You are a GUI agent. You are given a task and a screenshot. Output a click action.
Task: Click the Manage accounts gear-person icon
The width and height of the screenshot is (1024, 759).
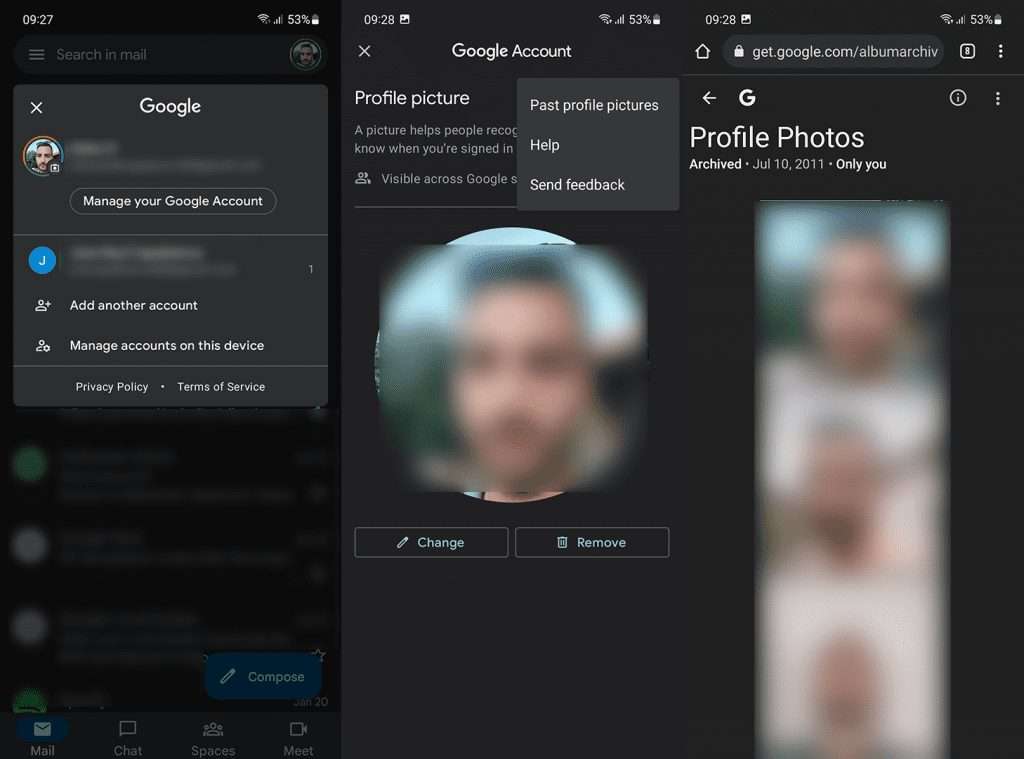point(43,346)
